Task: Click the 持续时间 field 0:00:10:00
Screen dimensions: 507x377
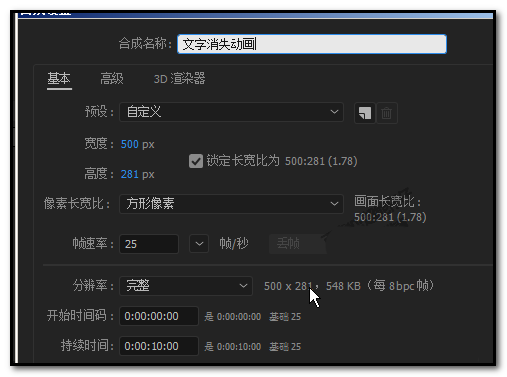Action: [159, 346]
